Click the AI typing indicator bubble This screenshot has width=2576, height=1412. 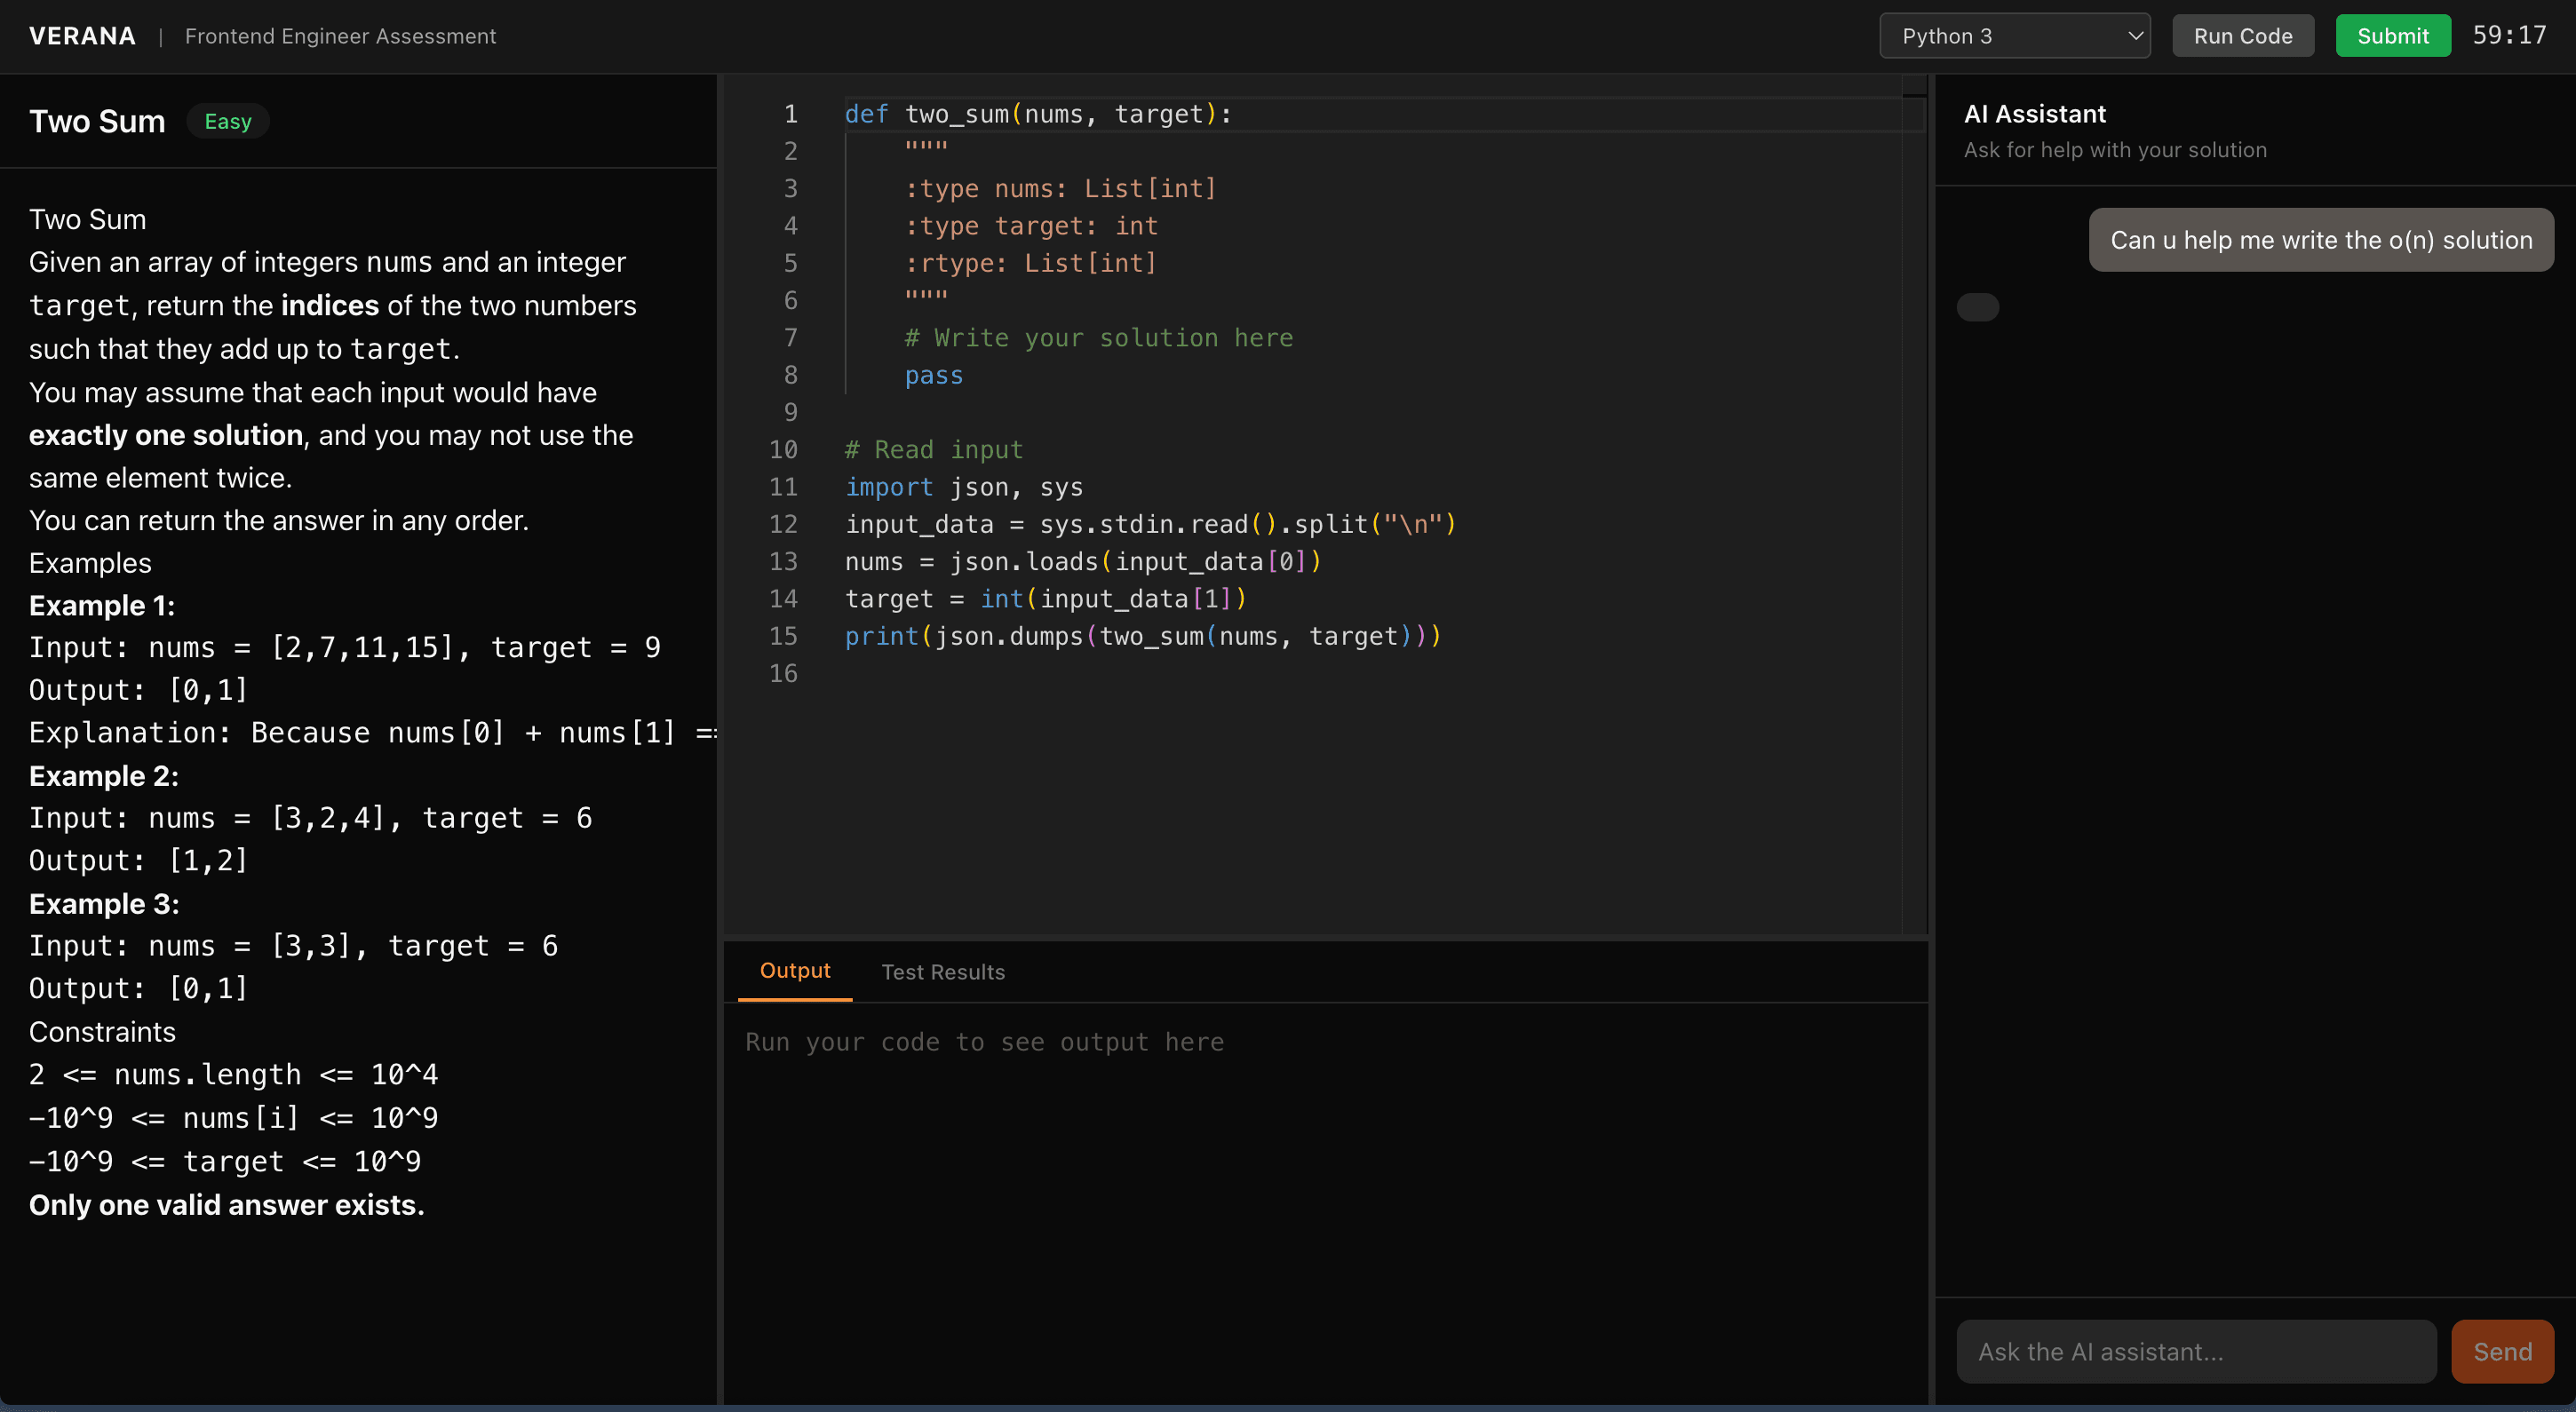tap(1977, 307)
